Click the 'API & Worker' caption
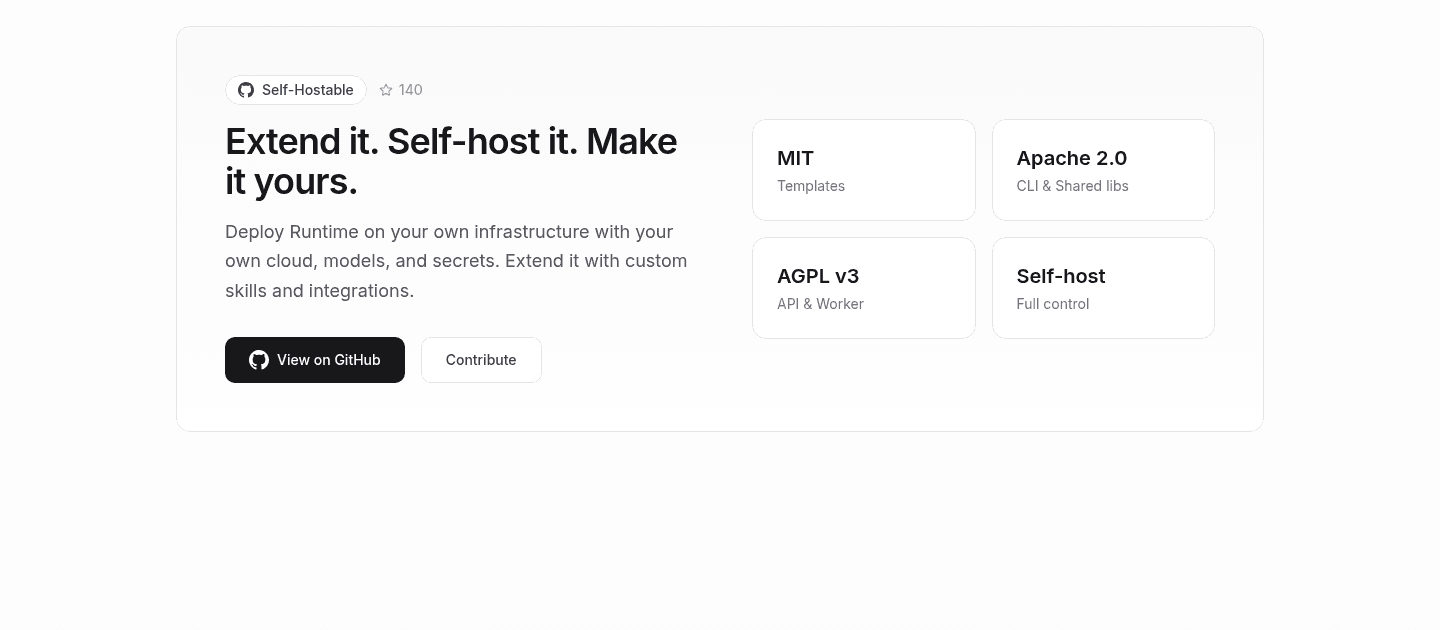This screenshot has width=1440, height=630. 820,304
